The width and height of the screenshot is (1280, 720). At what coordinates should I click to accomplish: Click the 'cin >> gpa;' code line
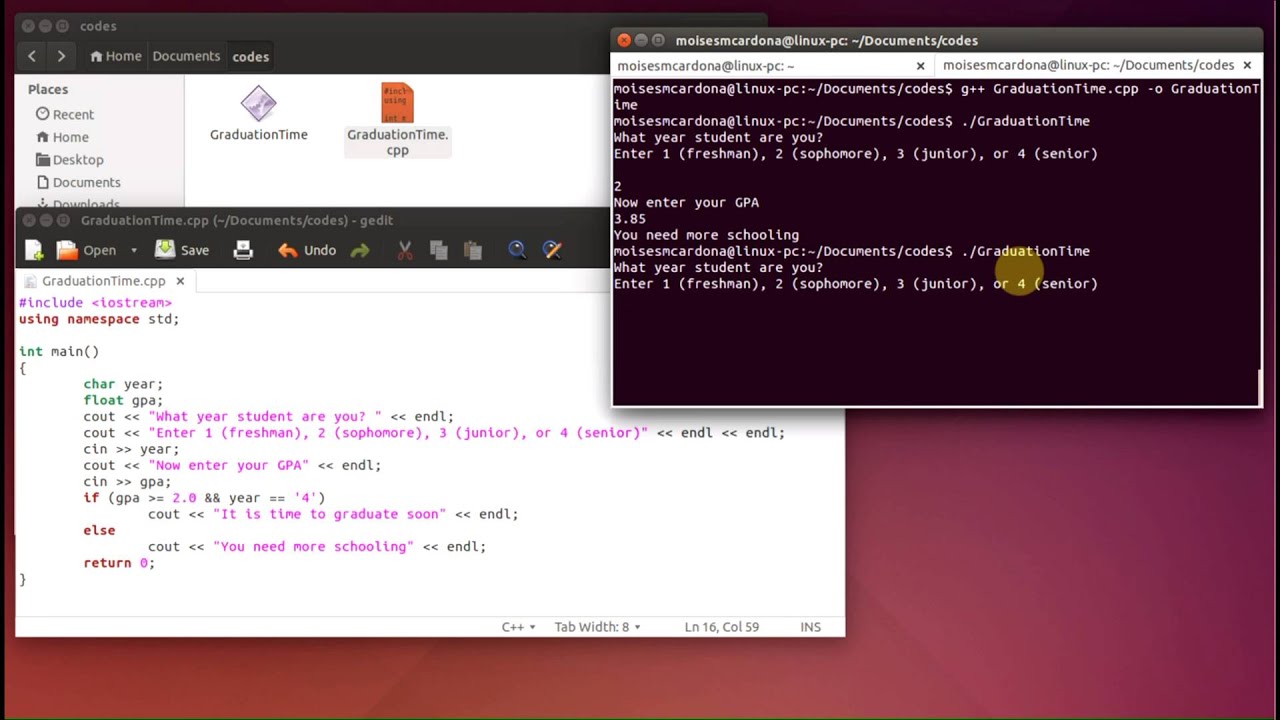point(127,482)
